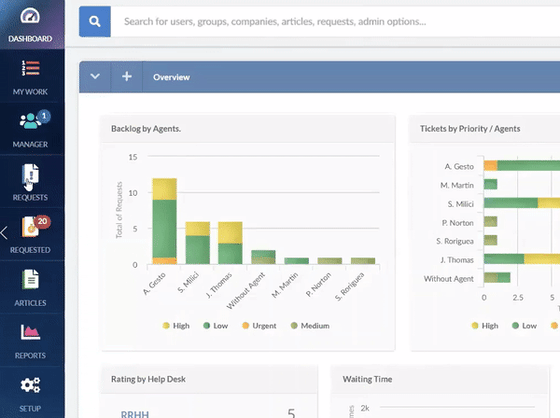This screenshot has width=560, height=418.
Task: Open the Reports chart icon
Action: (x=30, y=332)
